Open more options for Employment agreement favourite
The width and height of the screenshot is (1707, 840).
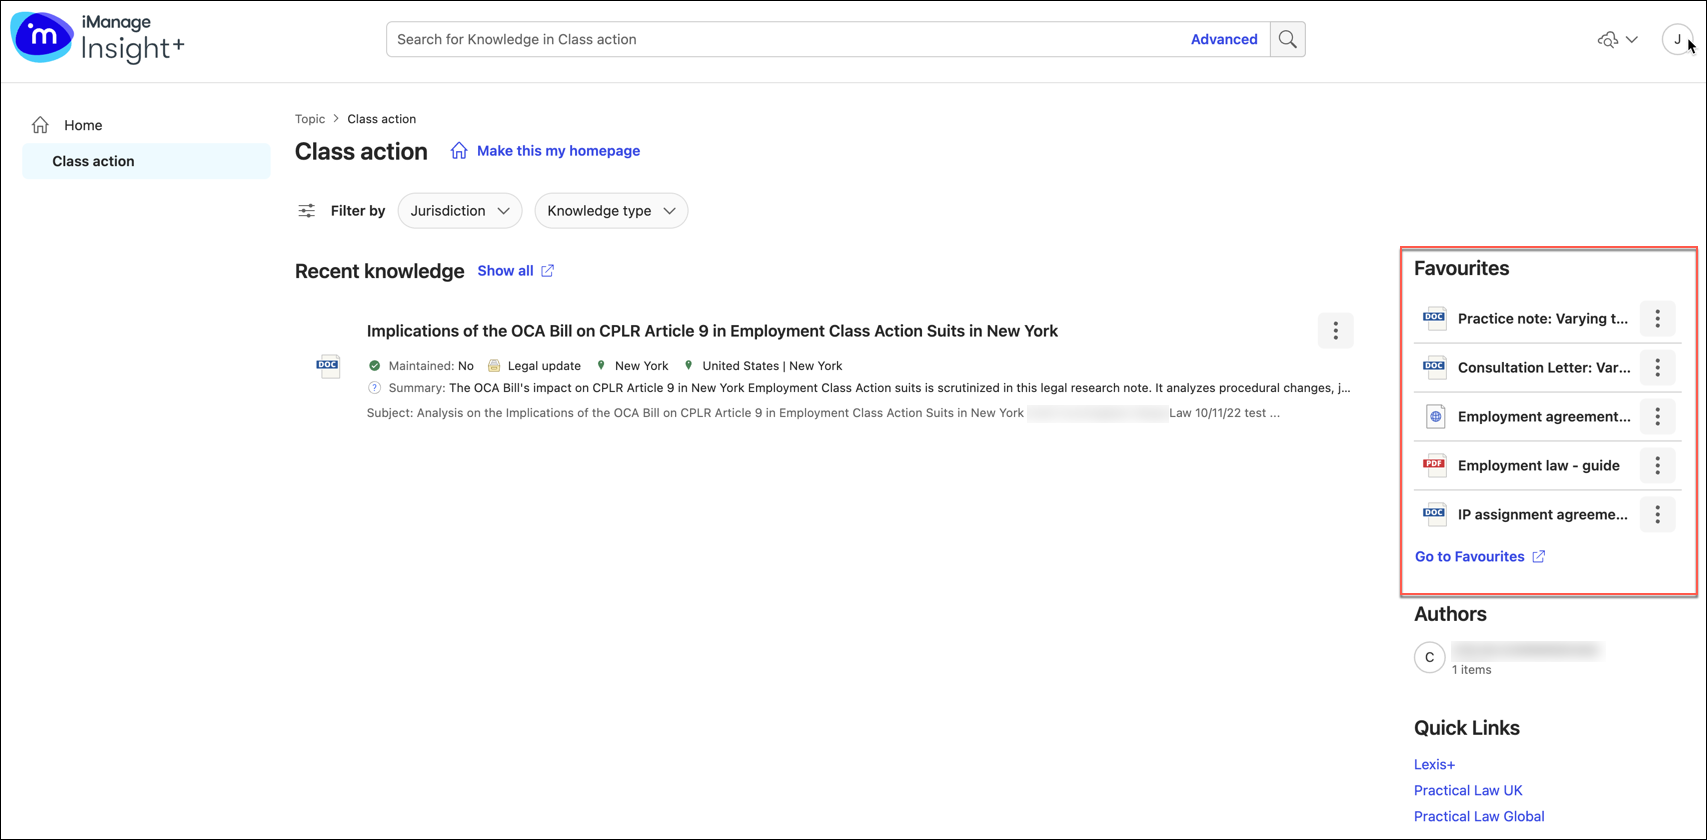point(1657,417)
